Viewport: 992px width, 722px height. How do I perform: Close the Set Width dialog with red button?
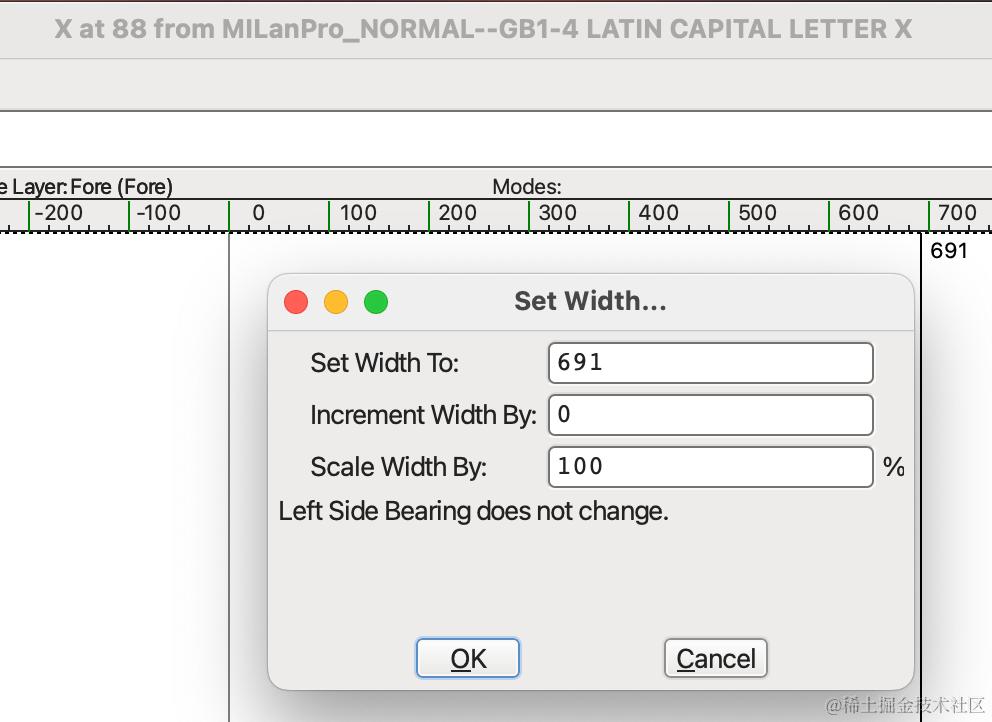296,301
